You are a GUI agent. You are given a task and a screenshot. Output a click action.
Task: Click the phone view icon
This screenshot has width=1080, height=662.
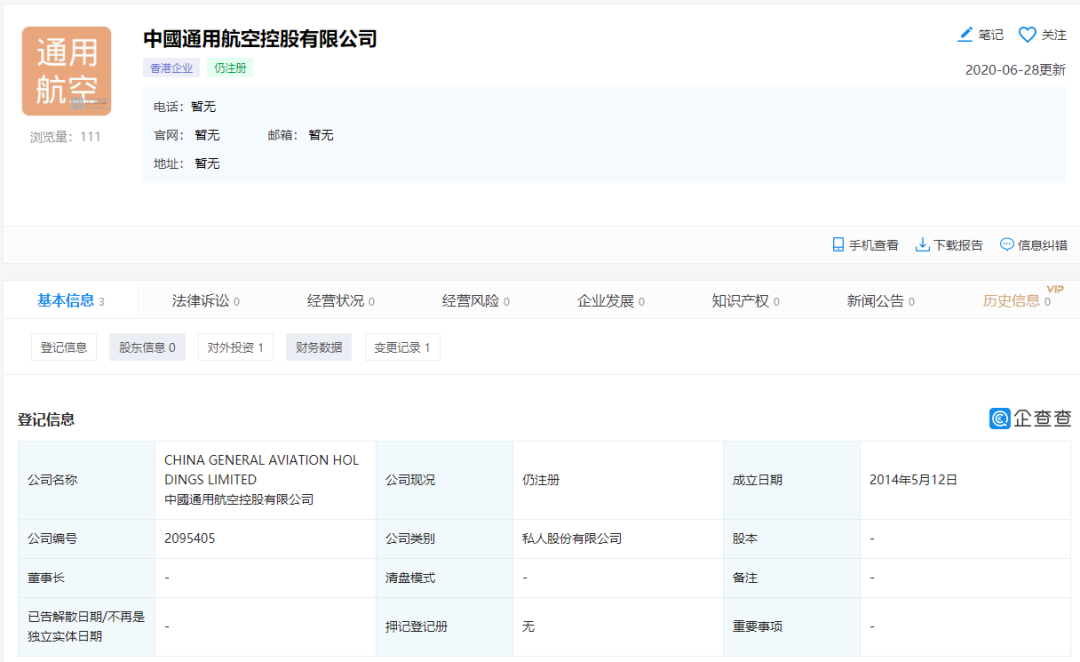(x=838, y=245)
